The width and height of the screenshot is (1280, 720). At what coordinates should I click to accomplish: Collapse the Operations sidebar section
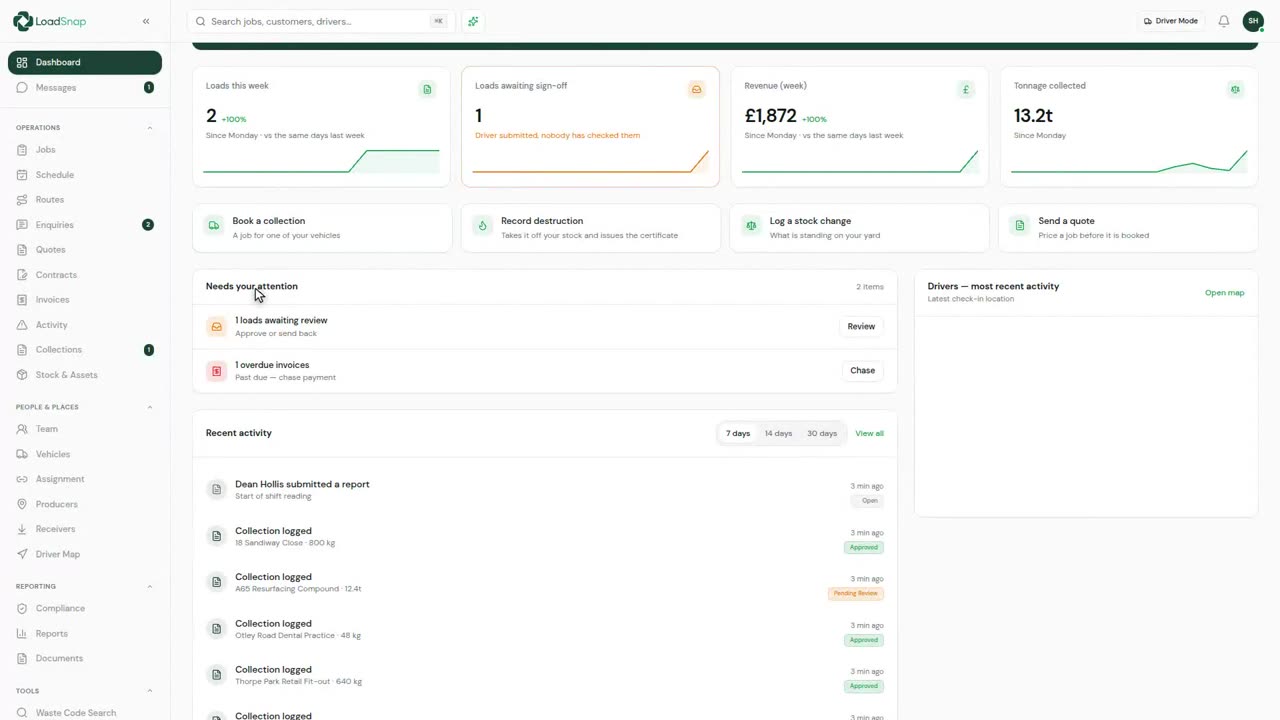150,128
